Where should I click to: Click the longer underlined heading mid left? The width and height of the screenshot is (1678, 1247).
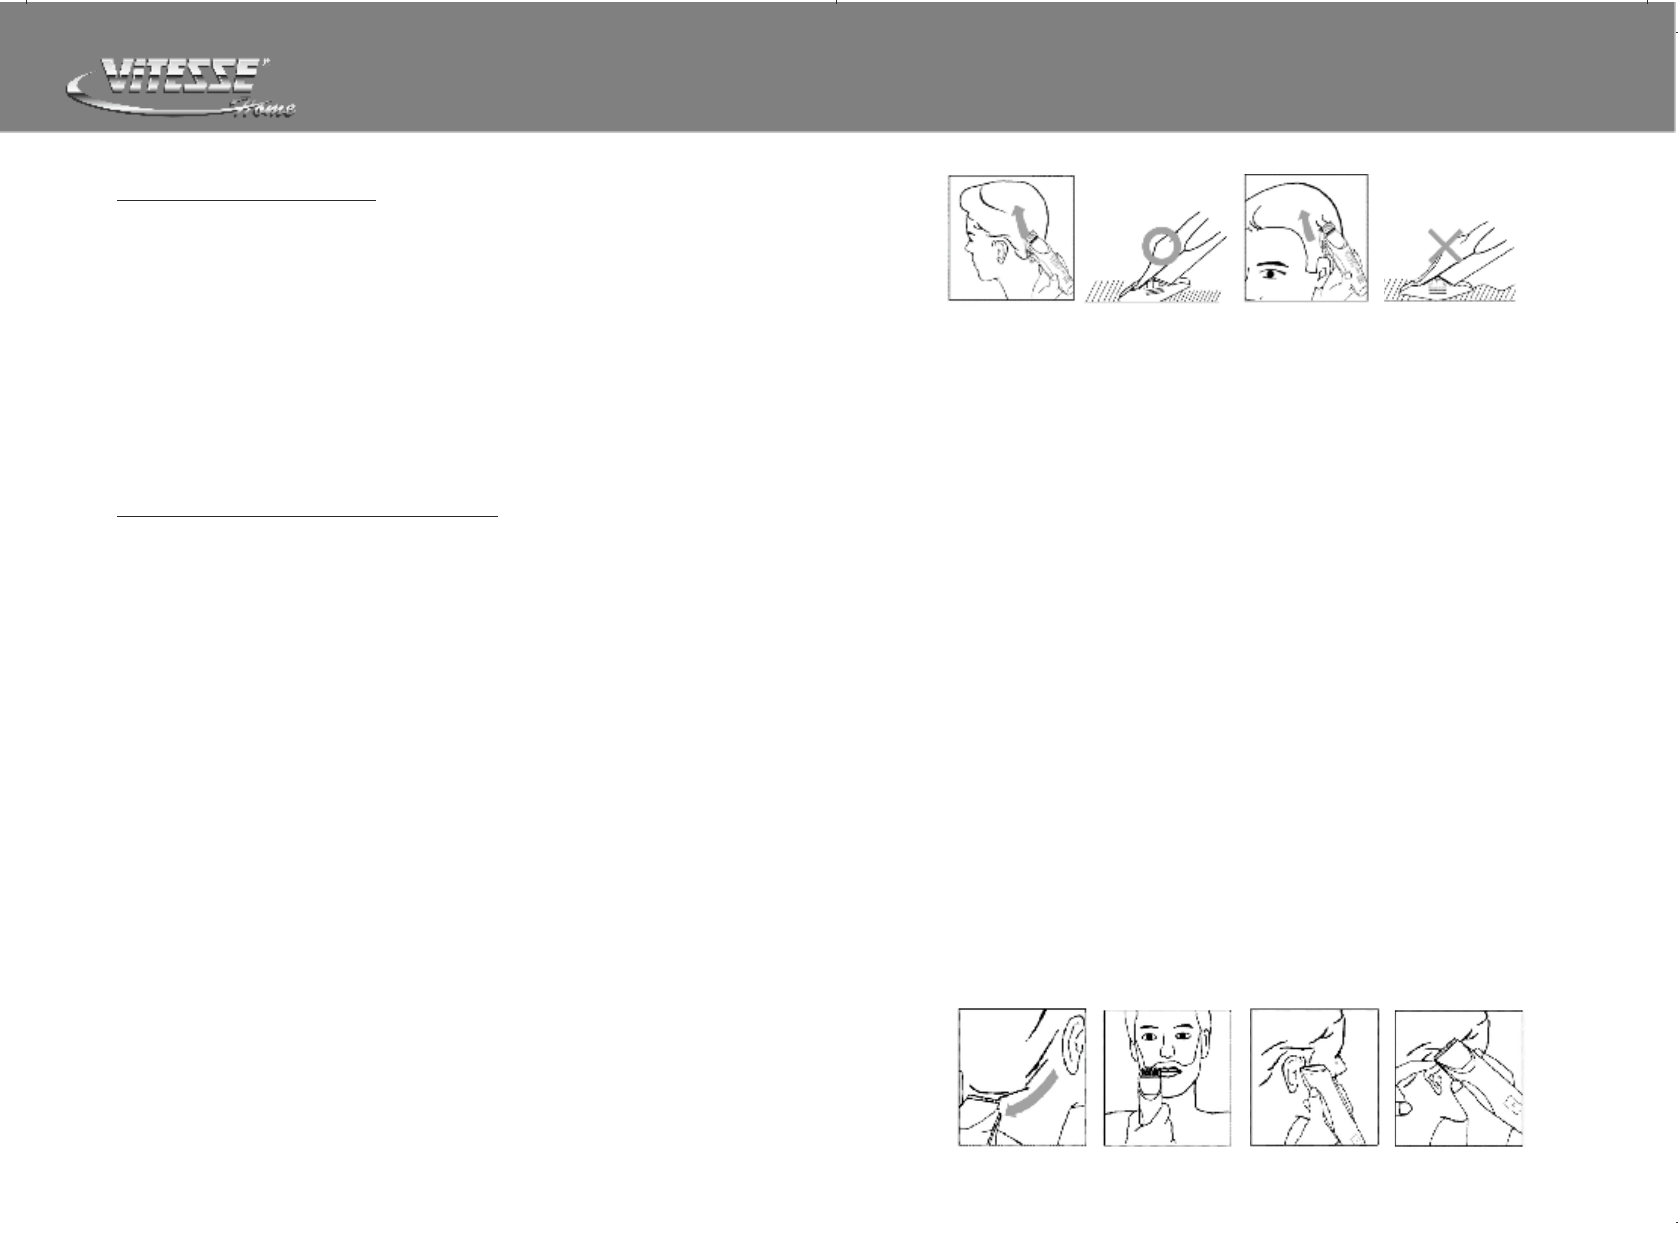click(x=307, y=517)
